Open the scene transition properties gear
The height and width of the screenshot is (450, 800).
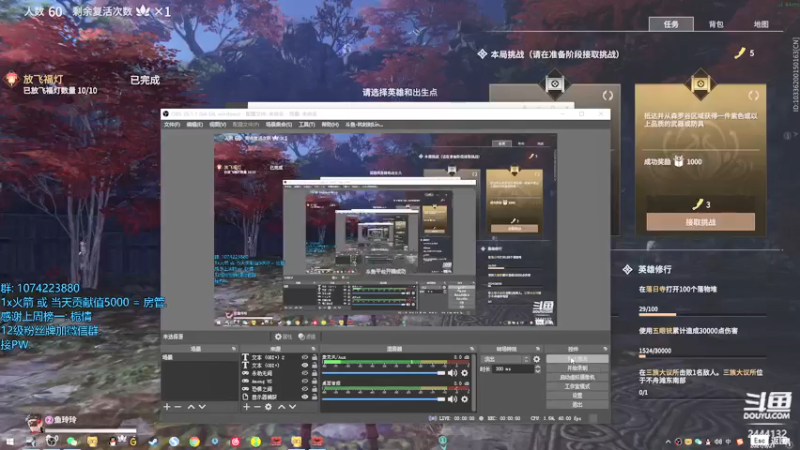coord(537,359)
